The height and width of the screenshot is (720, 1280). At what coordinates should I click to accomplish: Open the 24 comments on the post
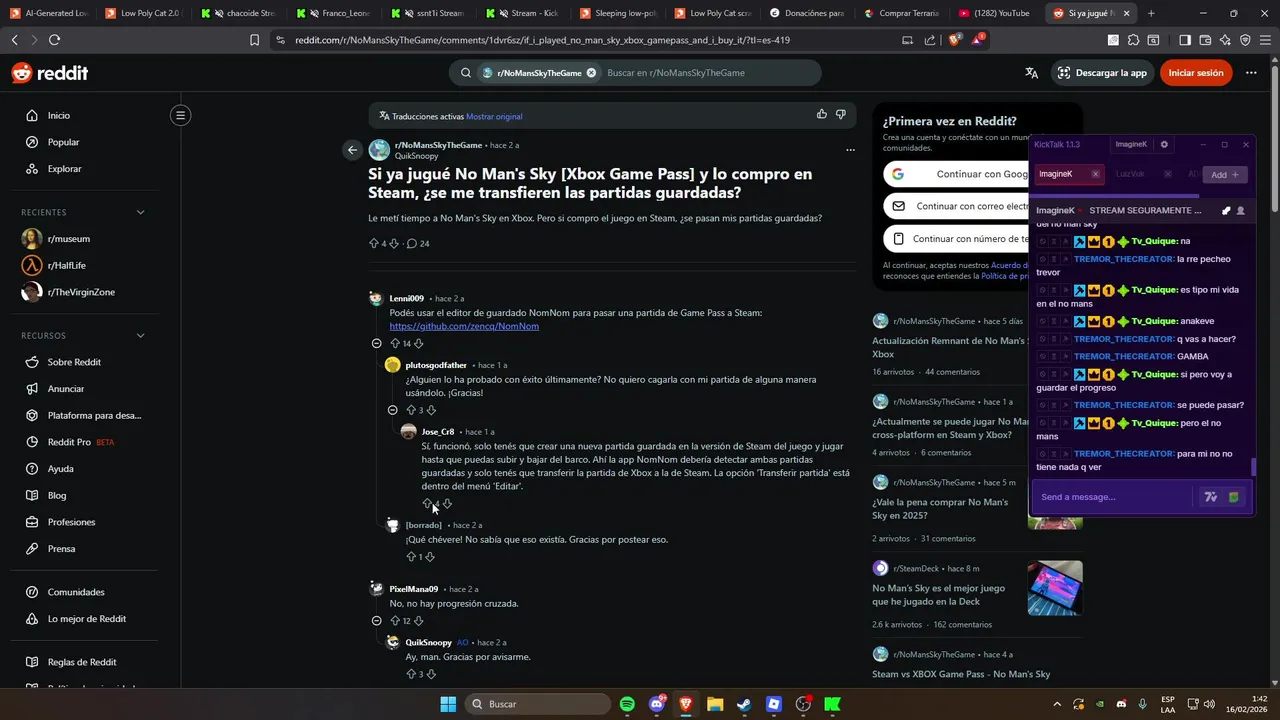pyautogui.click(x=418, y=244)
